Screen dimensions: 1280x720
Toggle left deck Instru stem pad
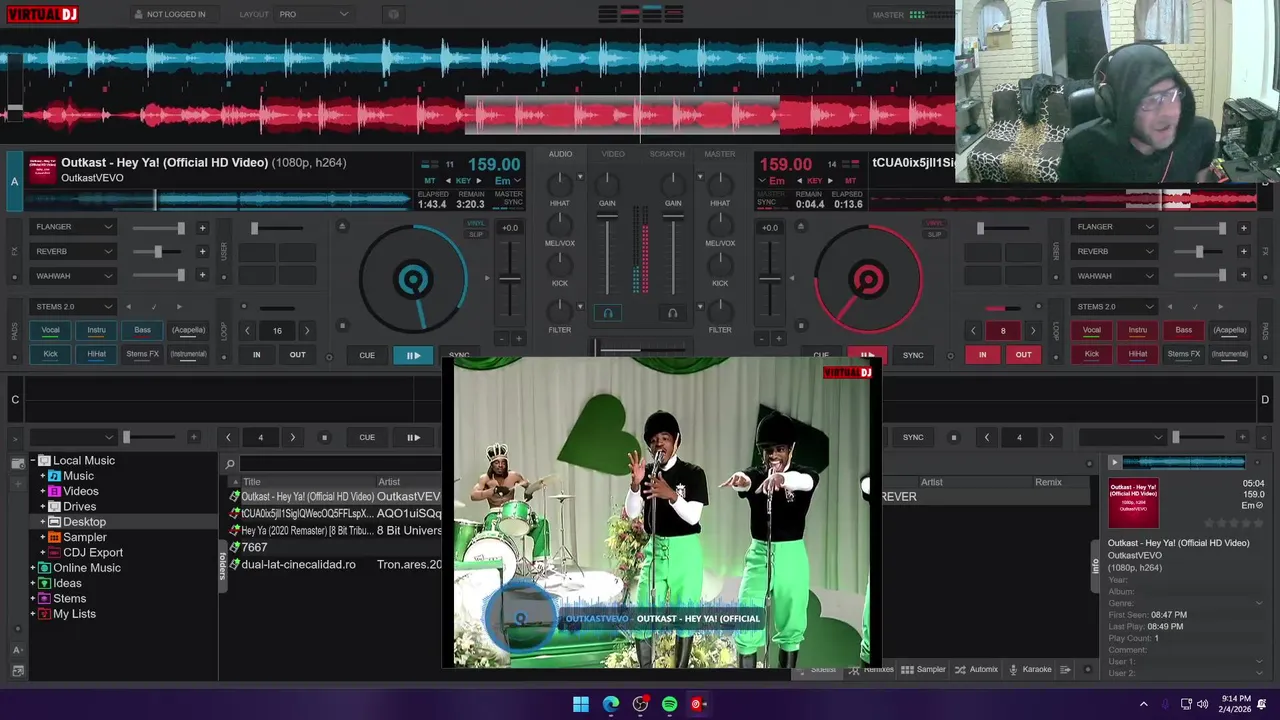[96, 330]
